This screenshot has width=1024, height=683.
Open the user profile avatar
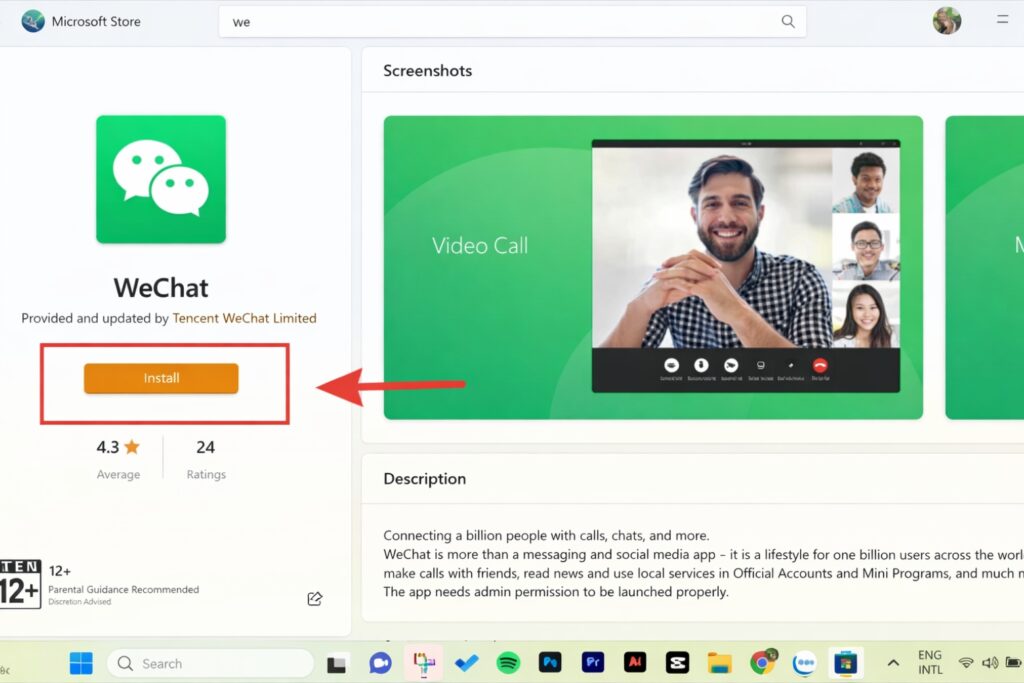click(x=946, y=21)
